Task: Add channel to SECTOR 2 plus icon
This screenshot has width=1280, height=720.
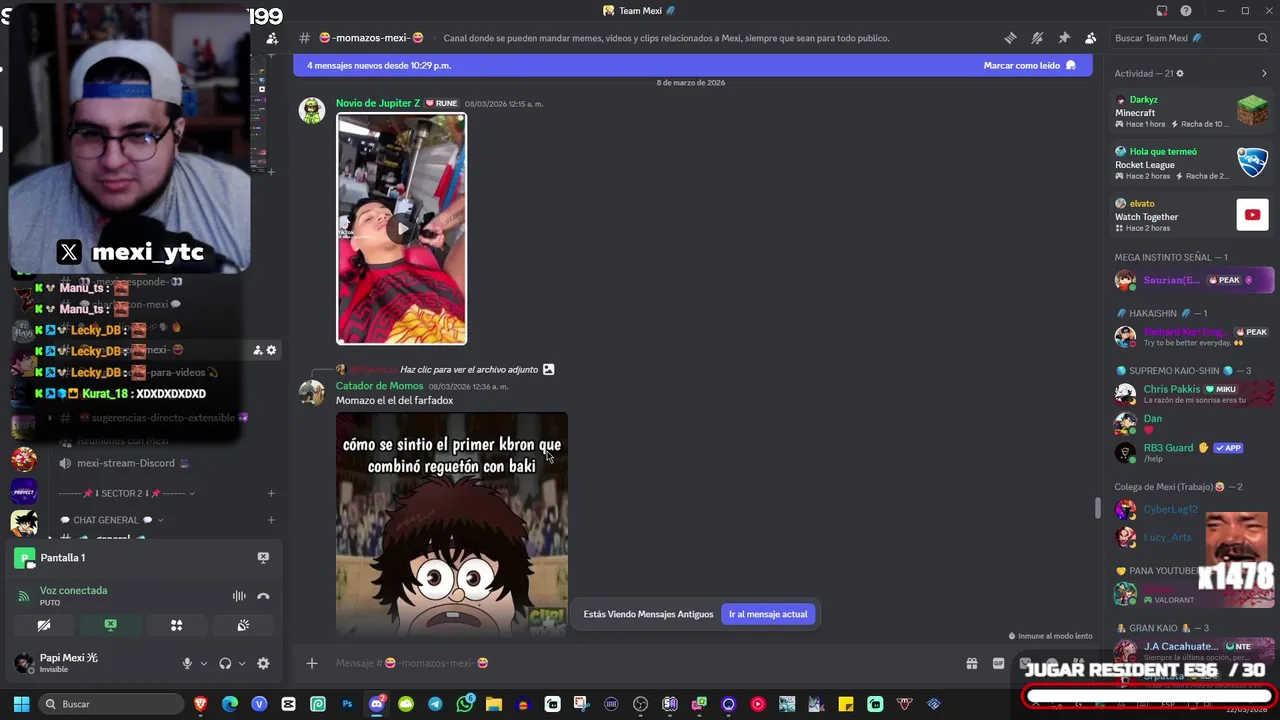Action: click(271, 493)
